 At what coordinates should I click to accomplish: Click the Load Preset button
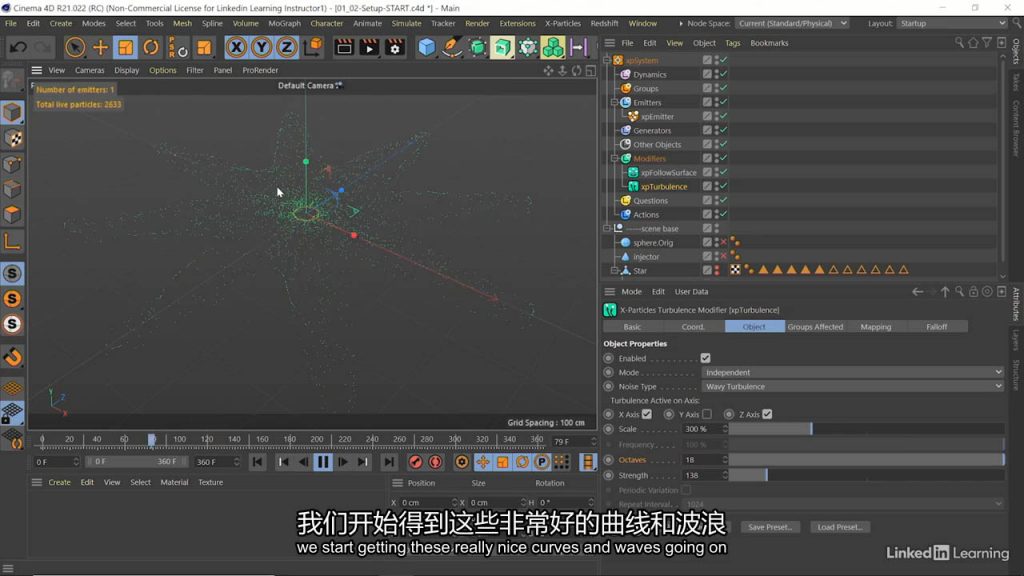pos(840,527)
